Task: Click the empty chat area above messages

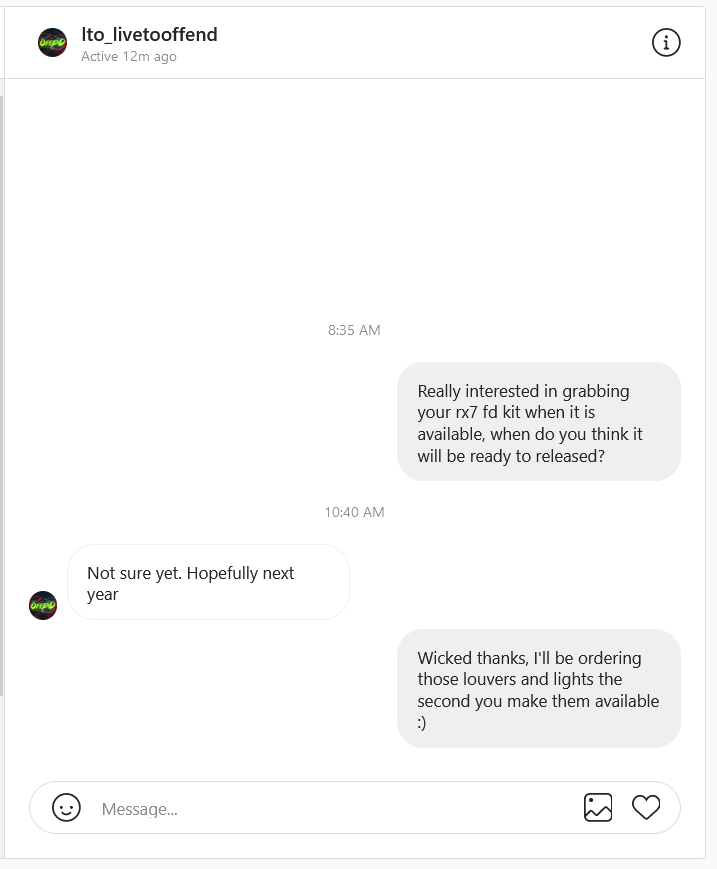Action: click(x=355, y=200)
